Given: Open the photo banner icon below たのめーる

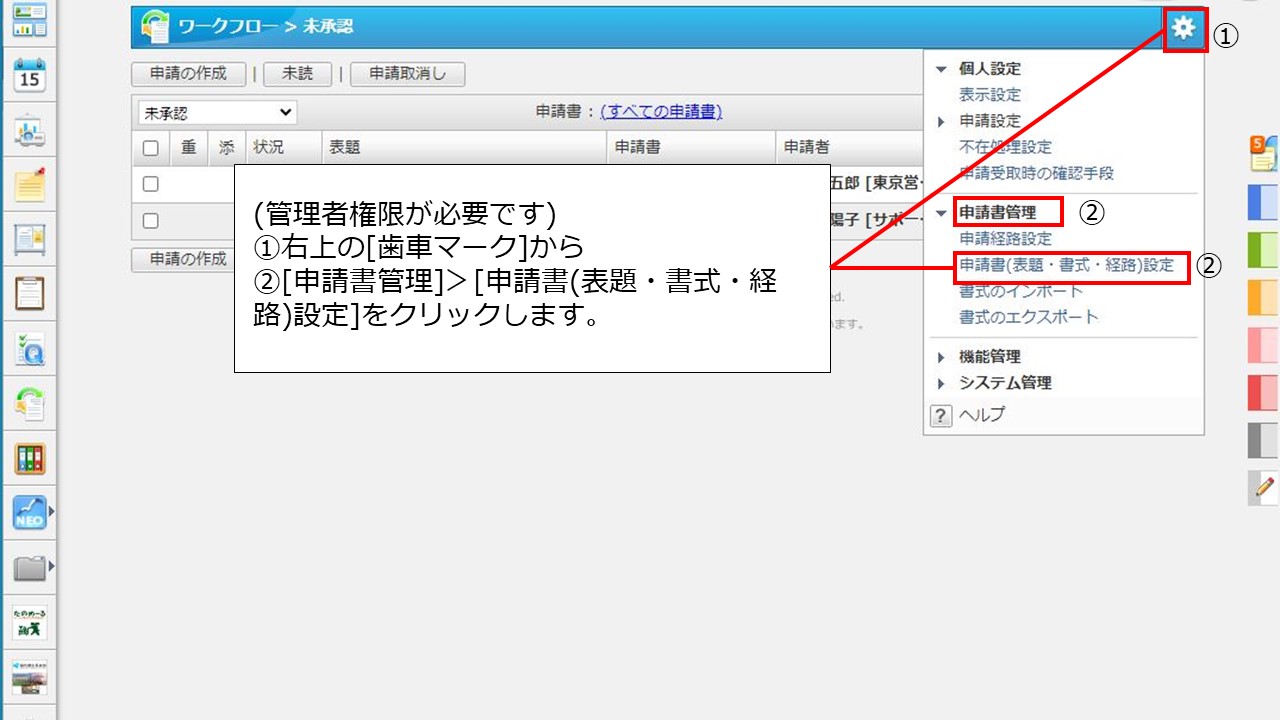Looking at the screenshot, I should pos(30,676).
